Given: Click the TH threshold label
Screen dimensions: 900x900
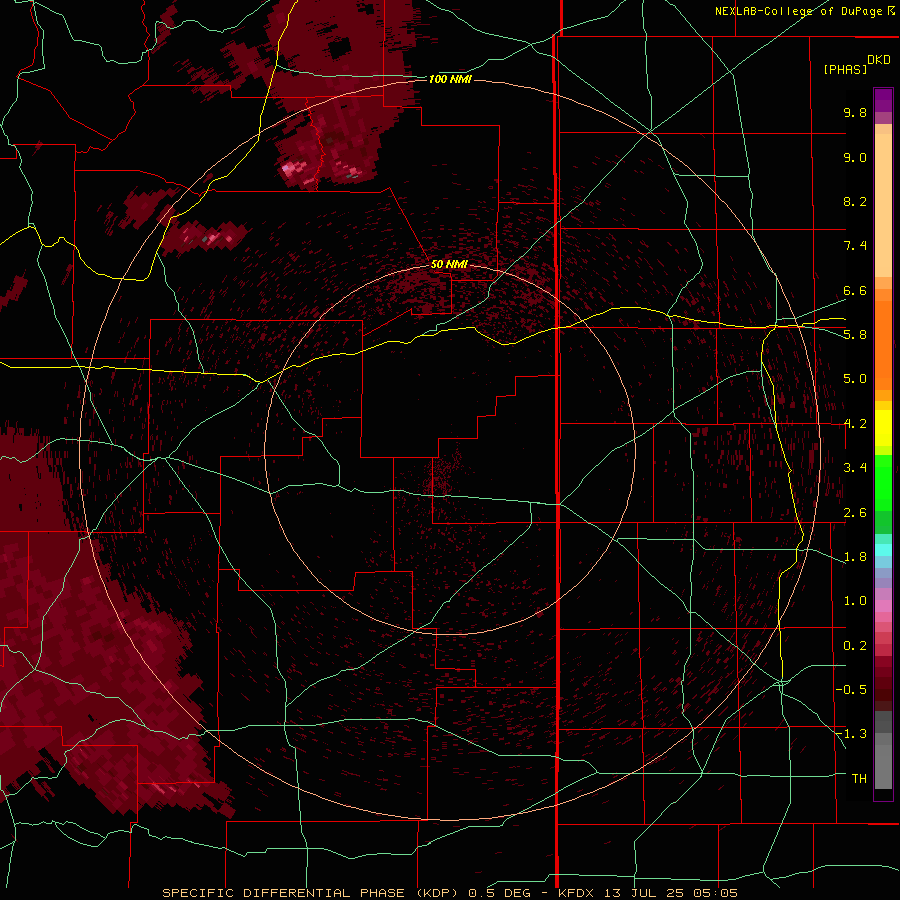Looking at the screenshot, I should (859, 779).
